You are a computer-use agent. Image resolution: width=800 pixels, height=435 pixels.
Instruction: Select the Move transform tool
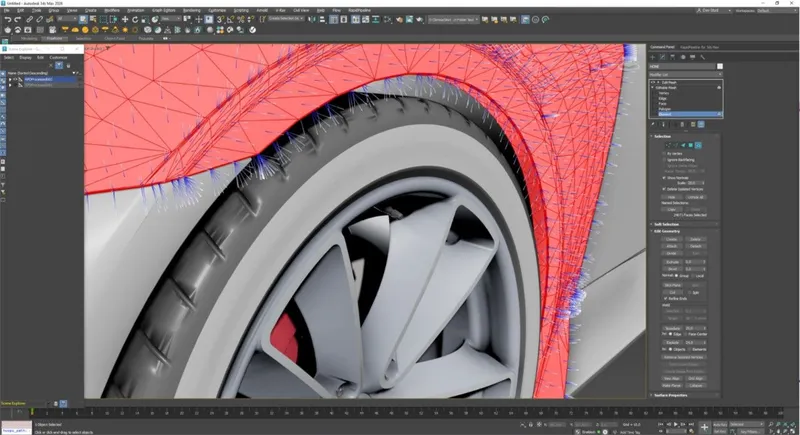point(124,20)
